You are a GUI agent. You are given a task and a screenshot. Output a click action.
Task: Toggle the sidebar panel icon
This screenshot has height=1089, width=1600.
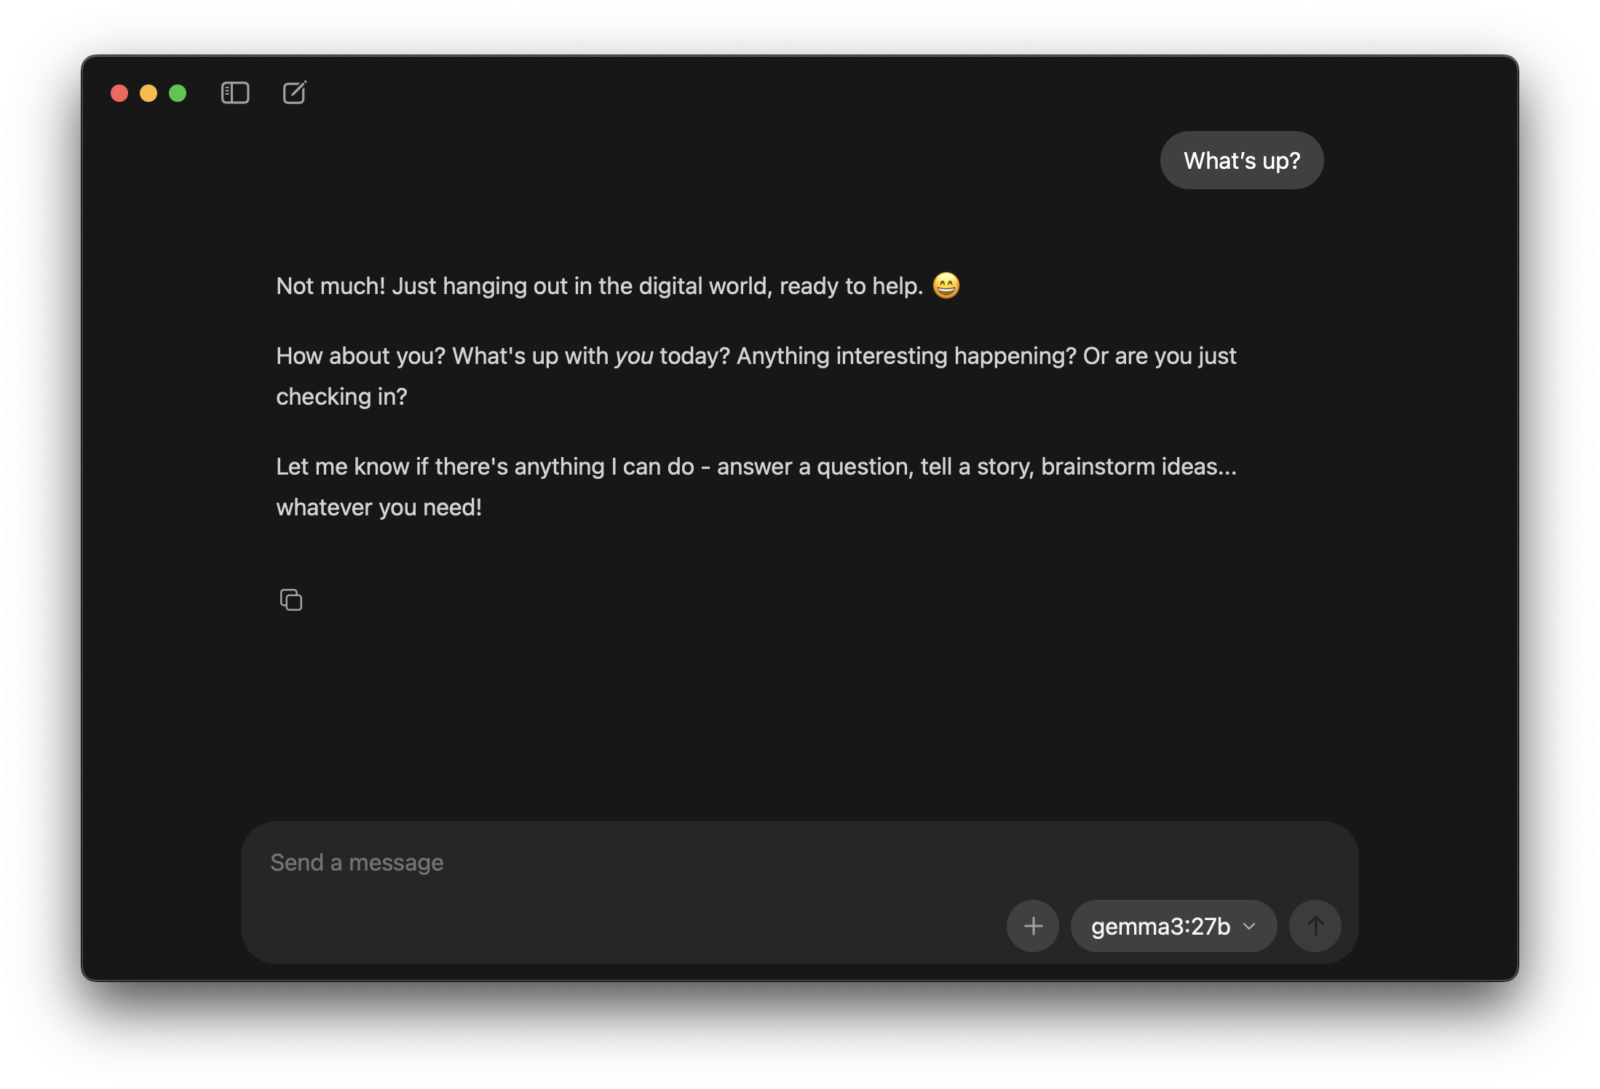235,93
